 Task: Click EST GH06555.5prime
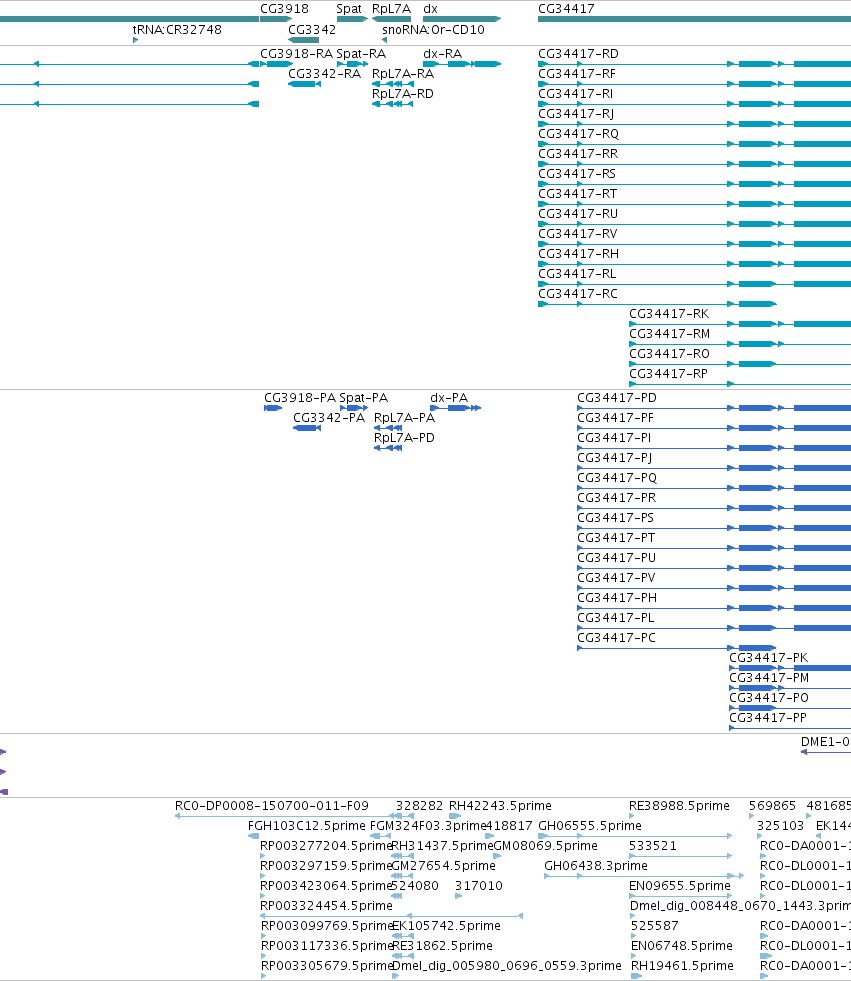(590, 826)
